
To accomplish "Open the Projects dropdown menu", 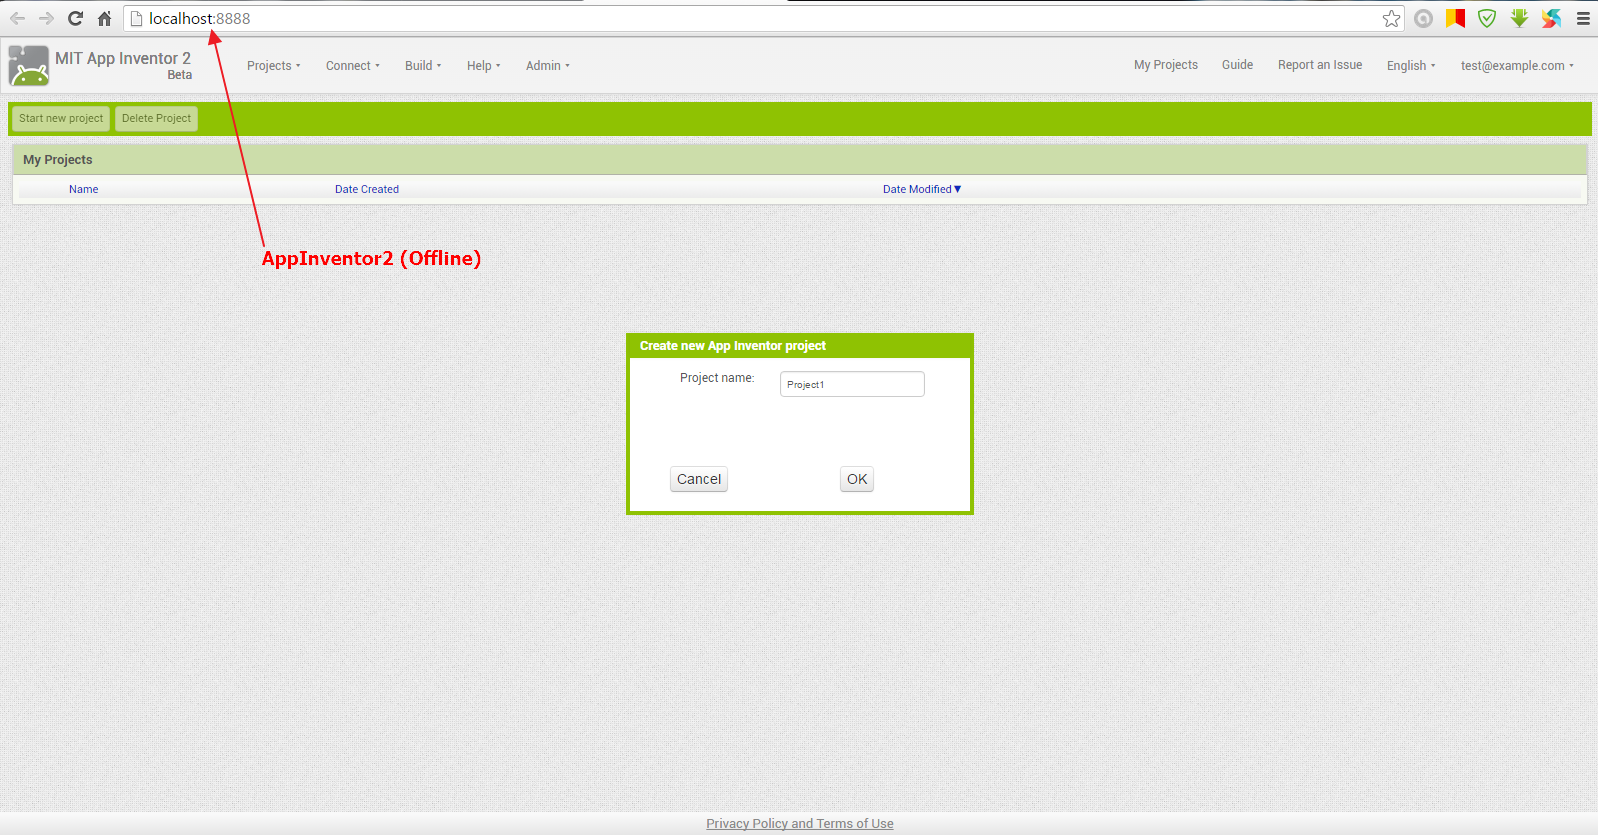I will click(273, 66).
